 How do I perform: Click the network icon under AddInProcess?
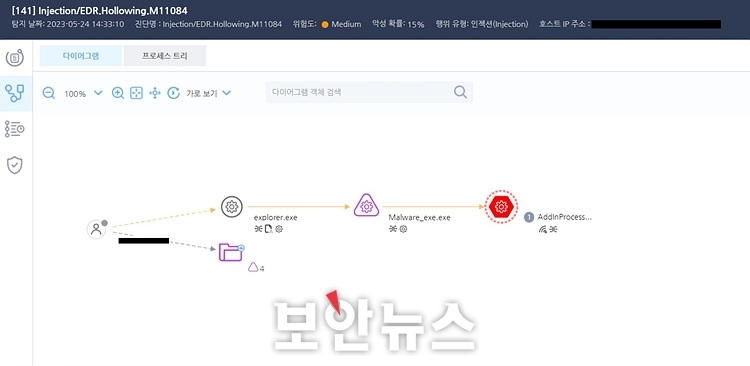tap(542, 230)
